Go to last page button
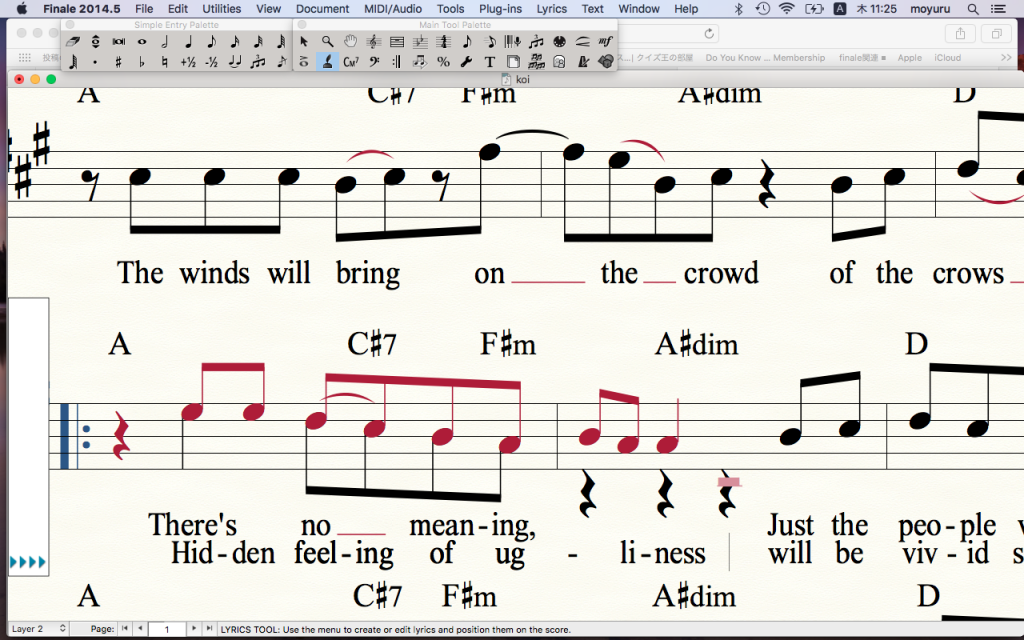The height and width of the screenshot is (640, 1024). point(209,628)
